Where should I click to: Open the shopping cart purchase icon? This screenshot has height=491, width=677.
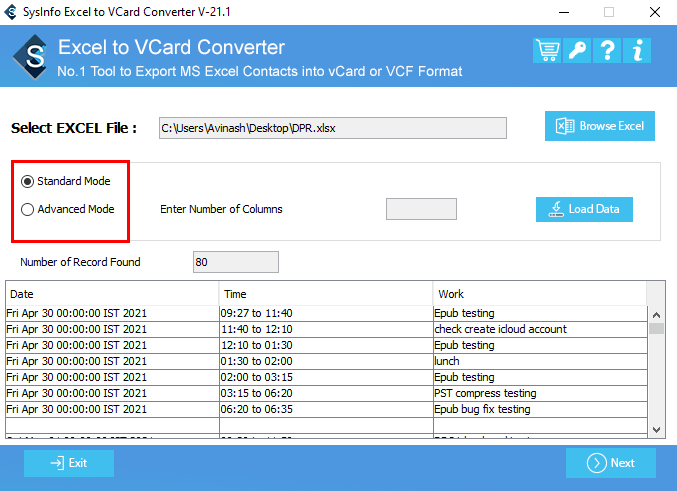(547, 51)
